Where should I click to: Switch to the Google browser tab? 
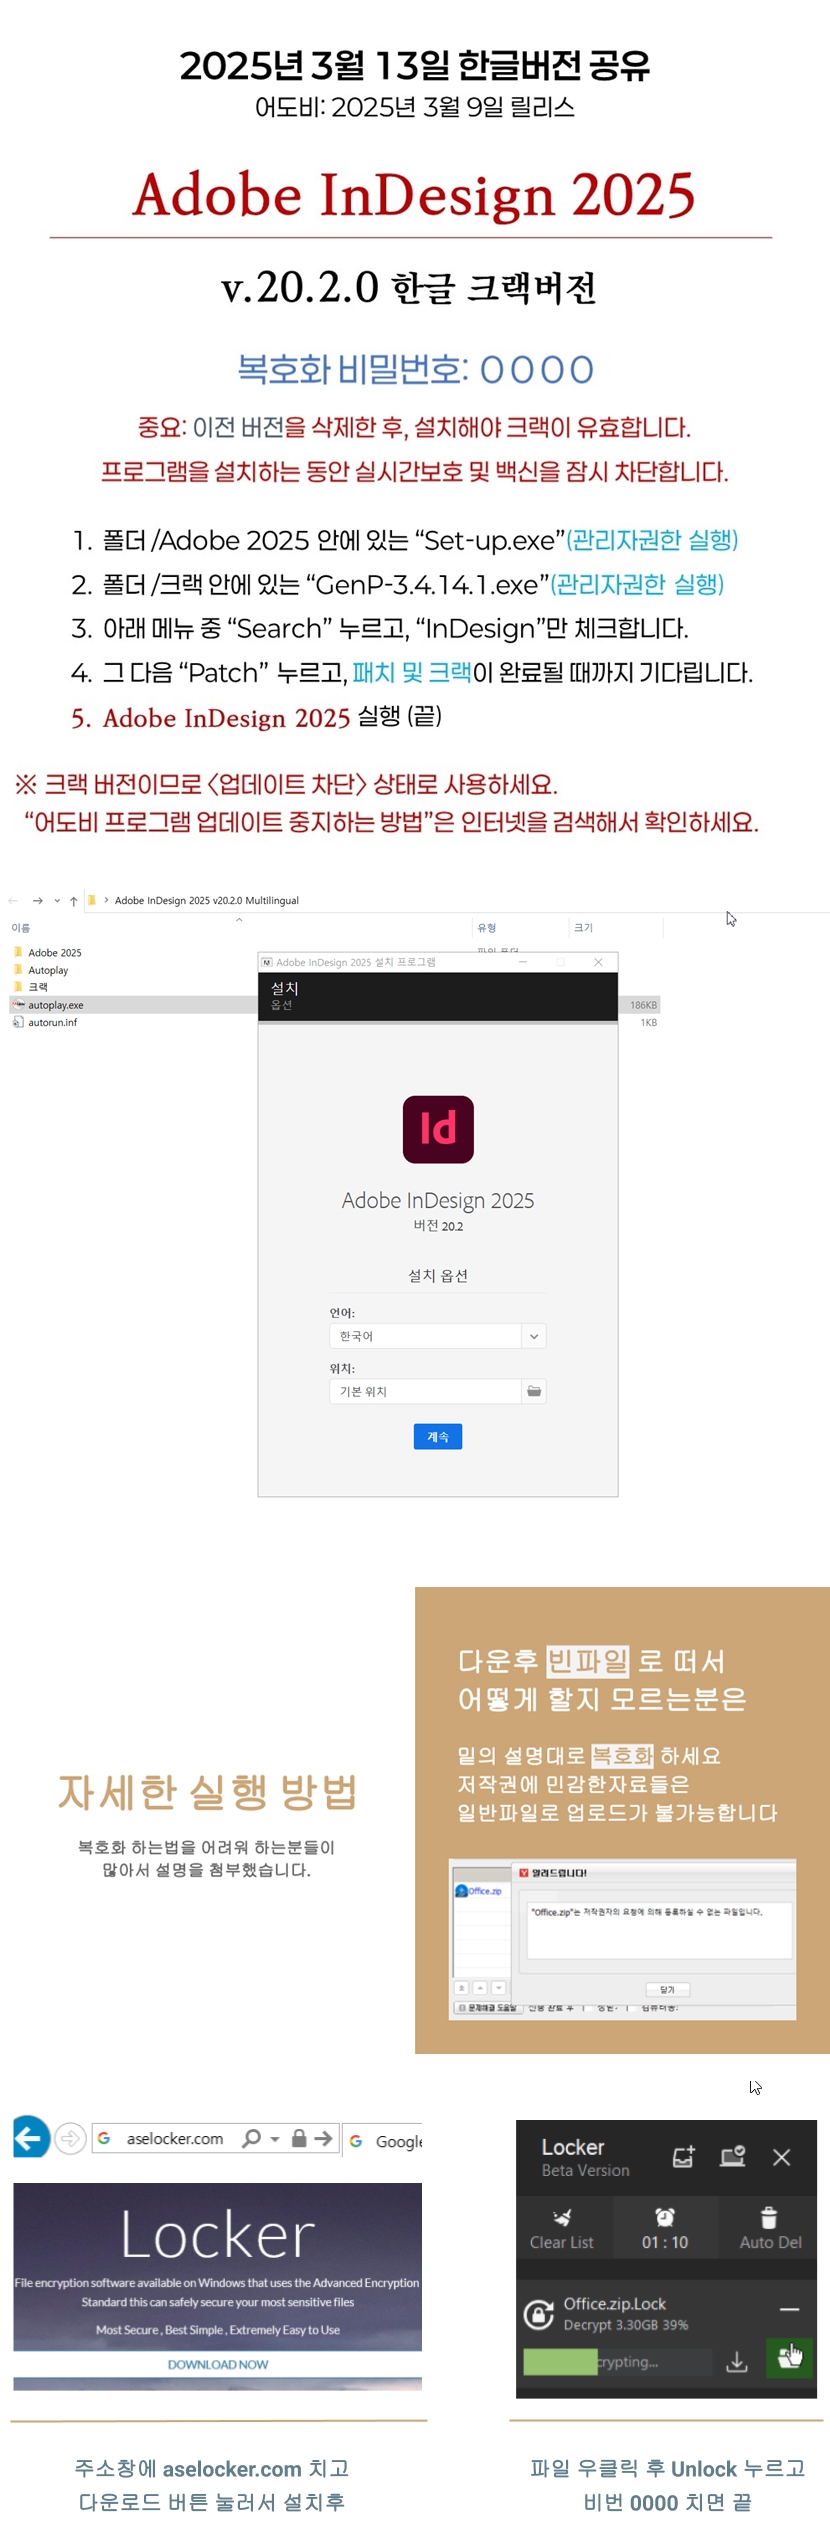[x=385, y=2141]
